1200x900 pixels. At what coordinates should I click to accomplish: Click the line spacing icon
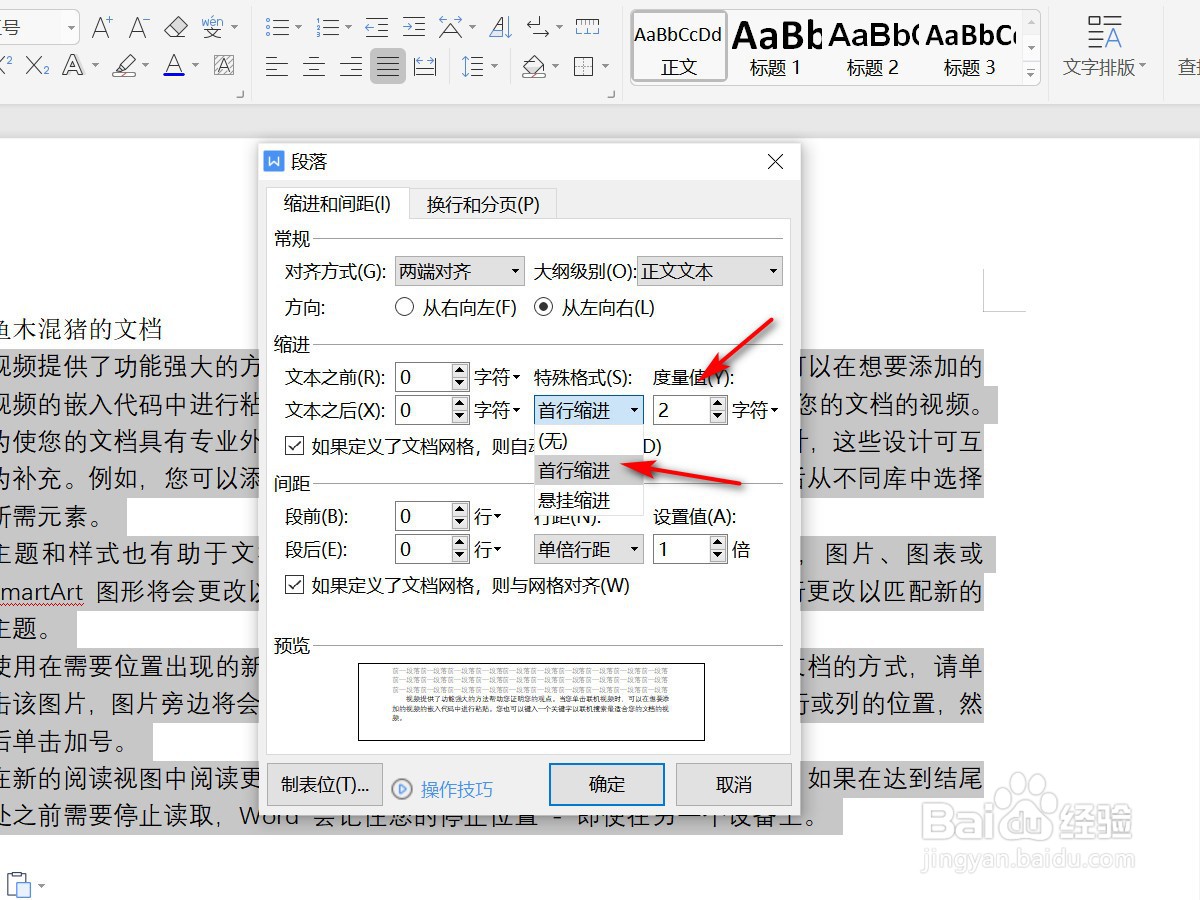point(472,67)
